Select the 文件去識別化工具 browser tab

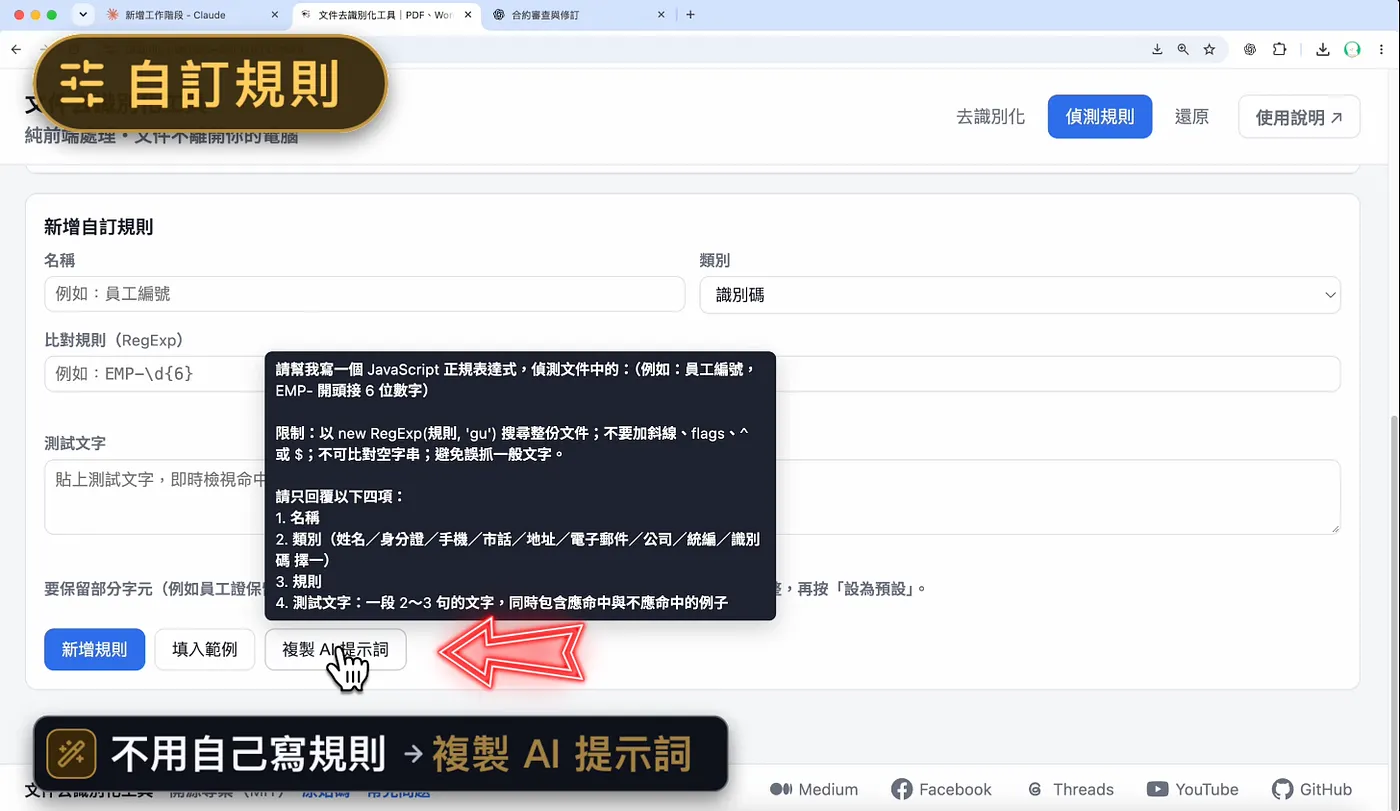tap(385, 15)
